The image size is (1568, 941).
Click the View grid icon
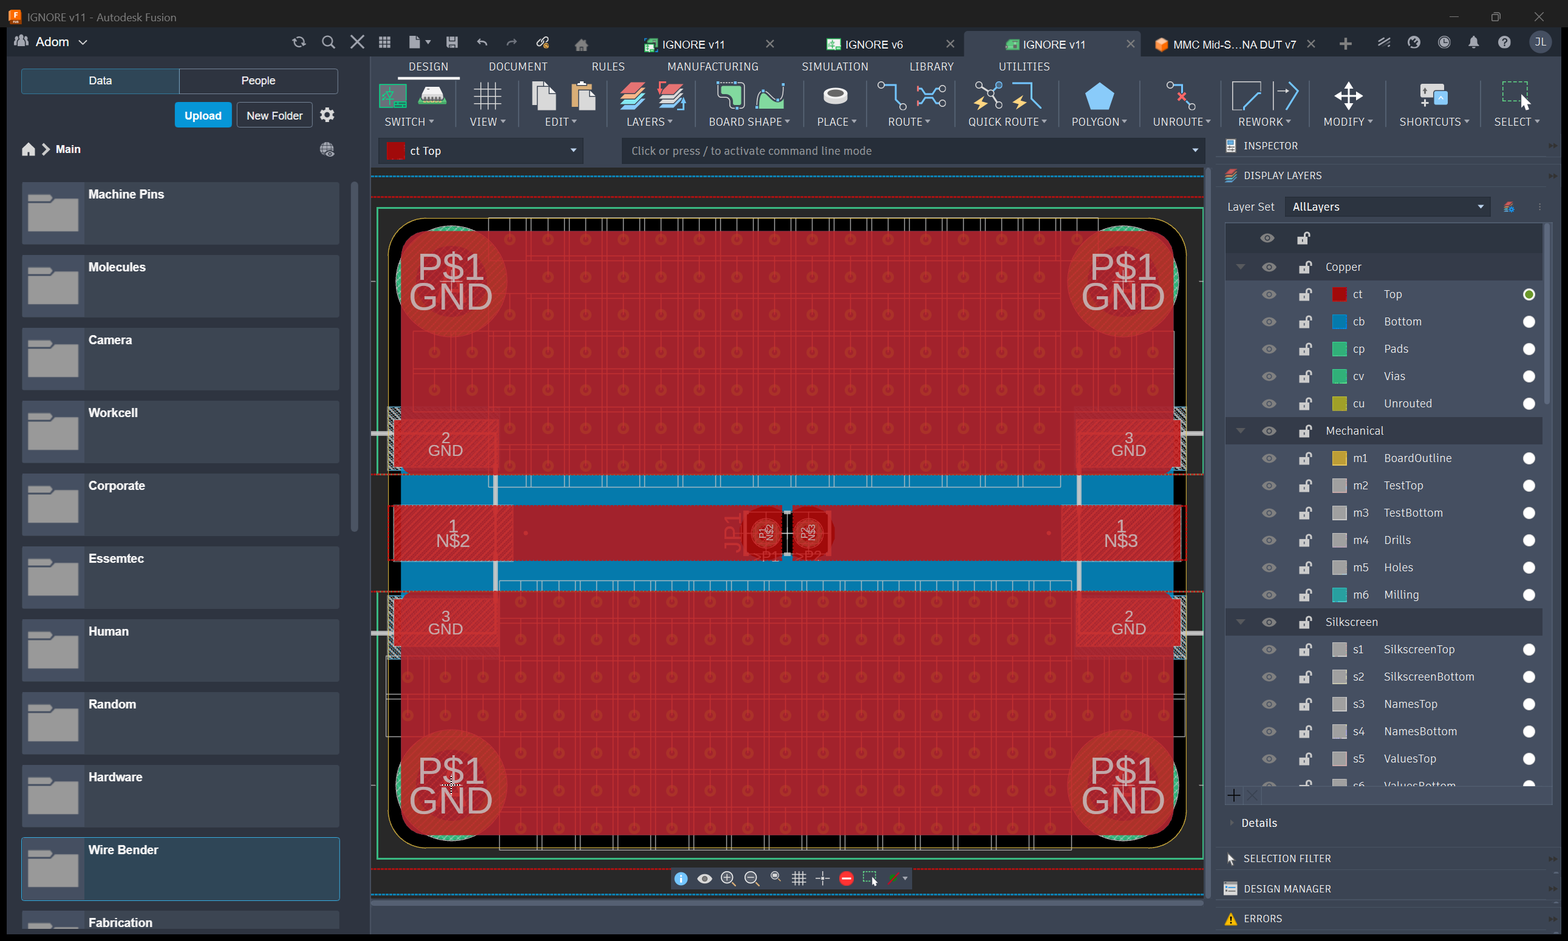pyautogui.click(x=487, y=96)
